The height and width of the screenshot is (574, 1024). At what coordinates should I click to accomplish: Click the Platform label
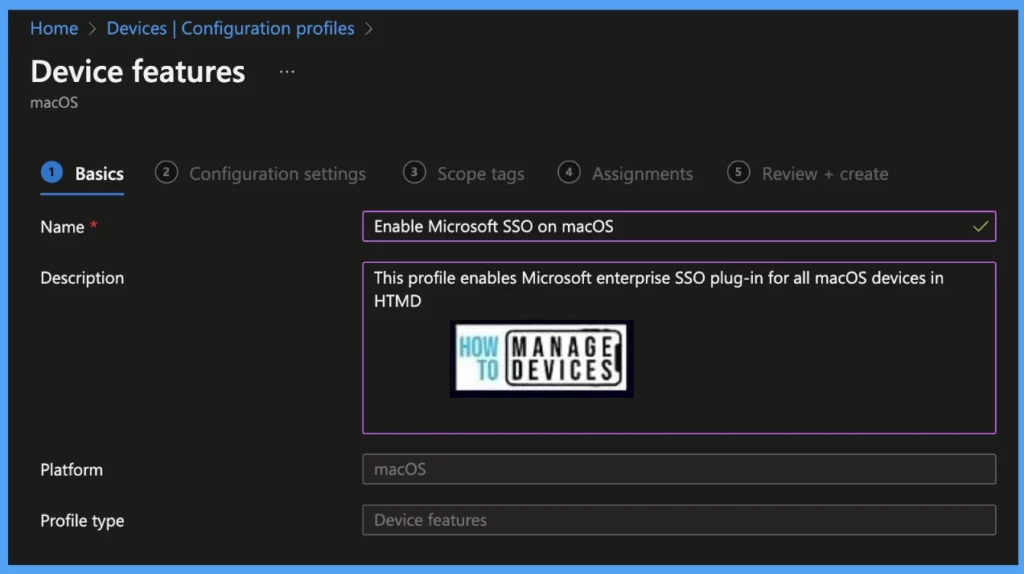pyautogui.click(x=71, y=470)
